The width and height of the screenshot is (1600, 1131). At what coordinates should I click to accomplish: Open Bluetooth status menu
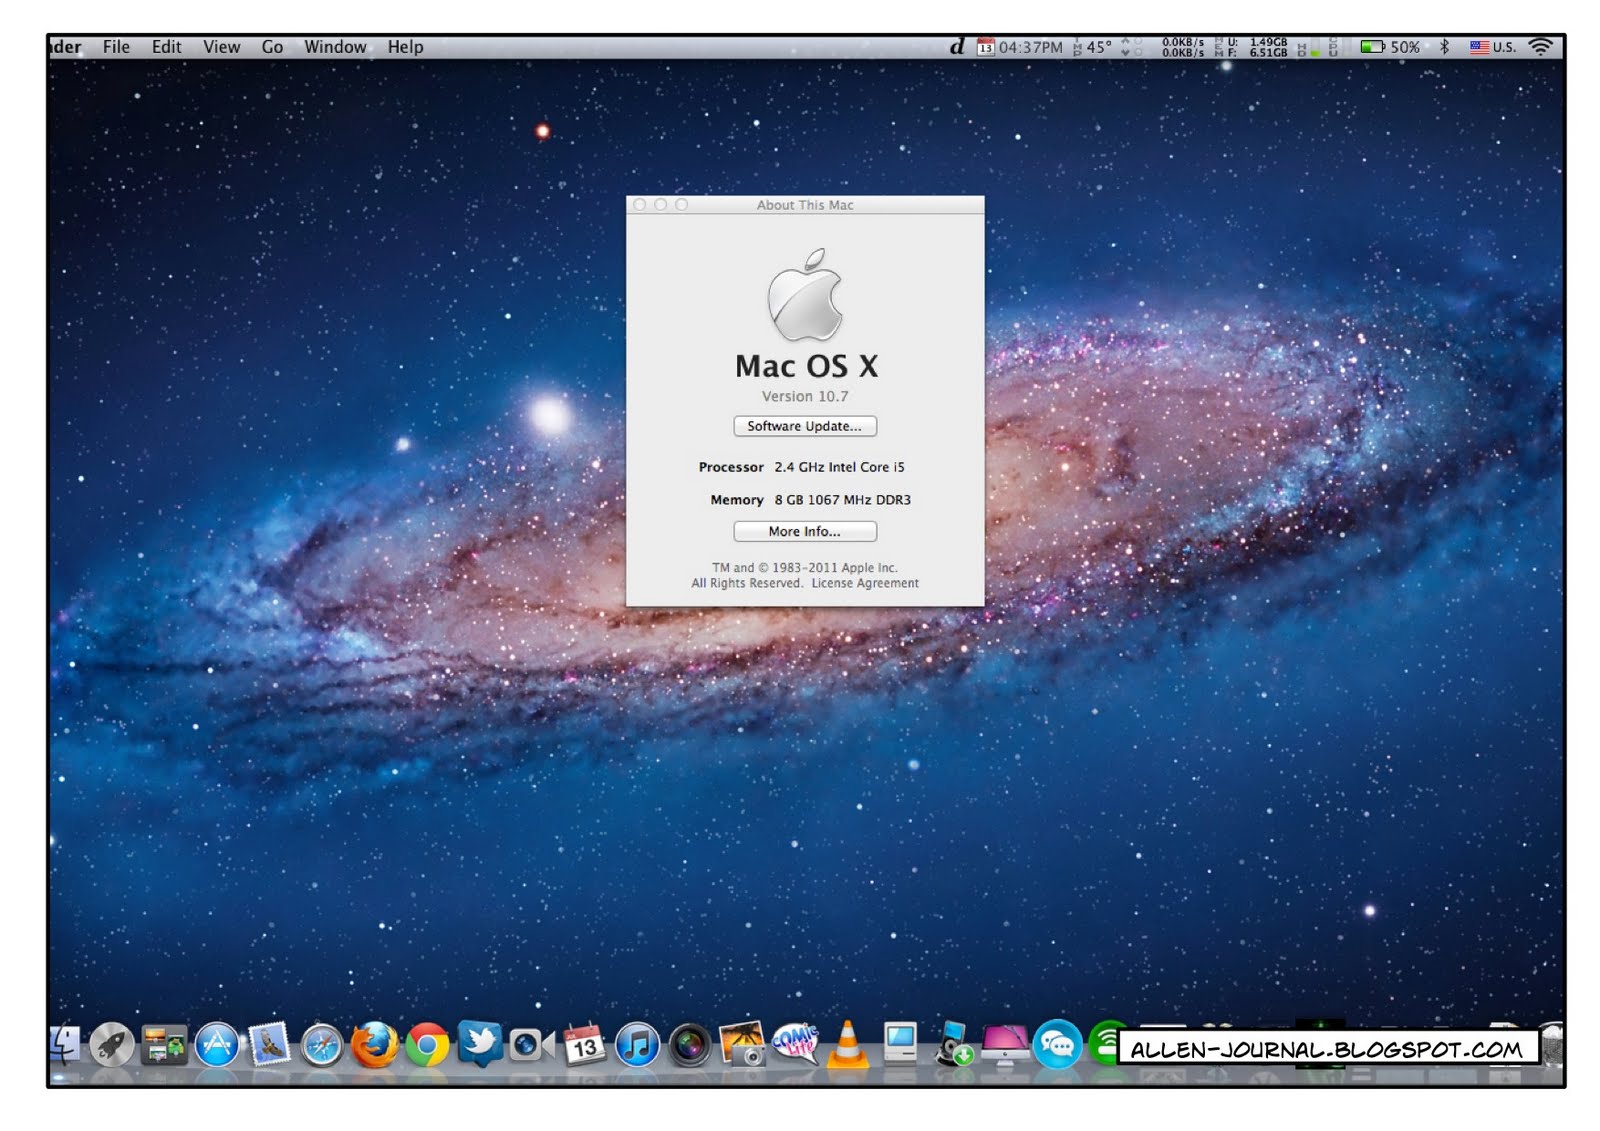(x=1444, y=47)
